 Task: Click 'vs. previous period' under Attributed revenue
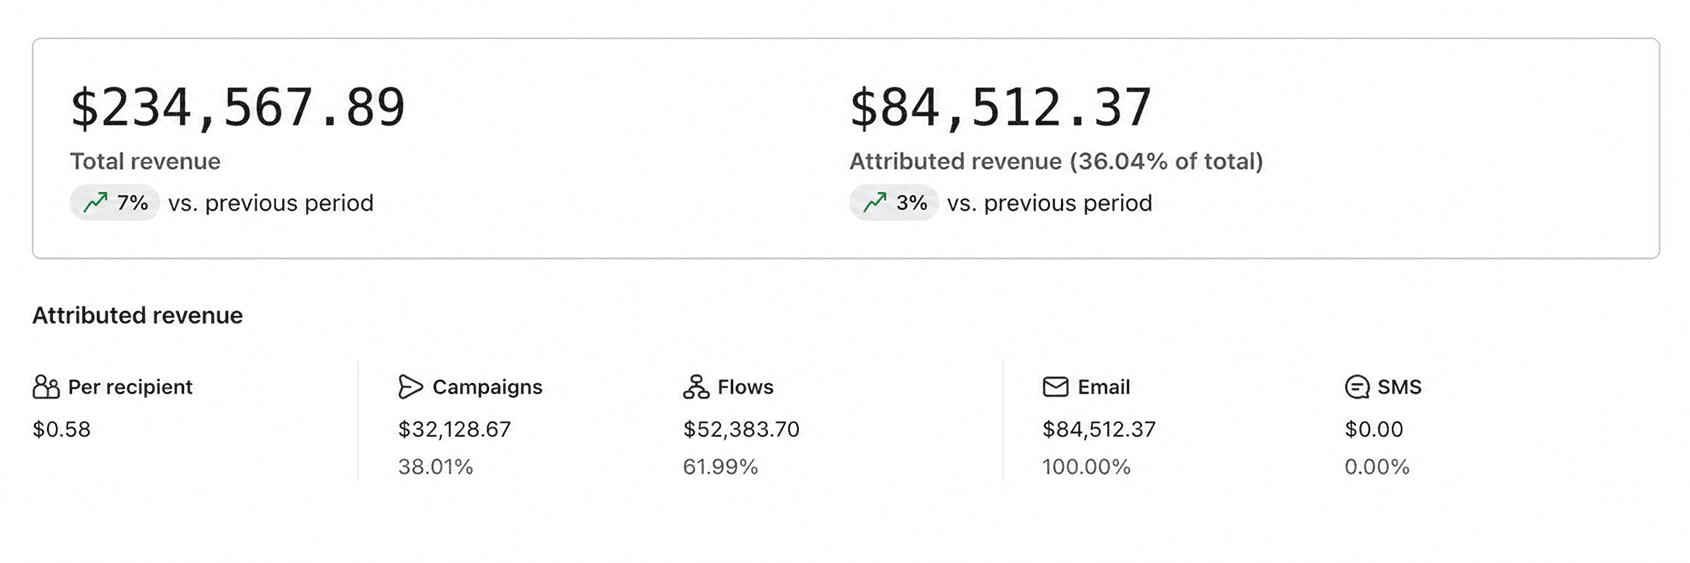[1050, 203]
